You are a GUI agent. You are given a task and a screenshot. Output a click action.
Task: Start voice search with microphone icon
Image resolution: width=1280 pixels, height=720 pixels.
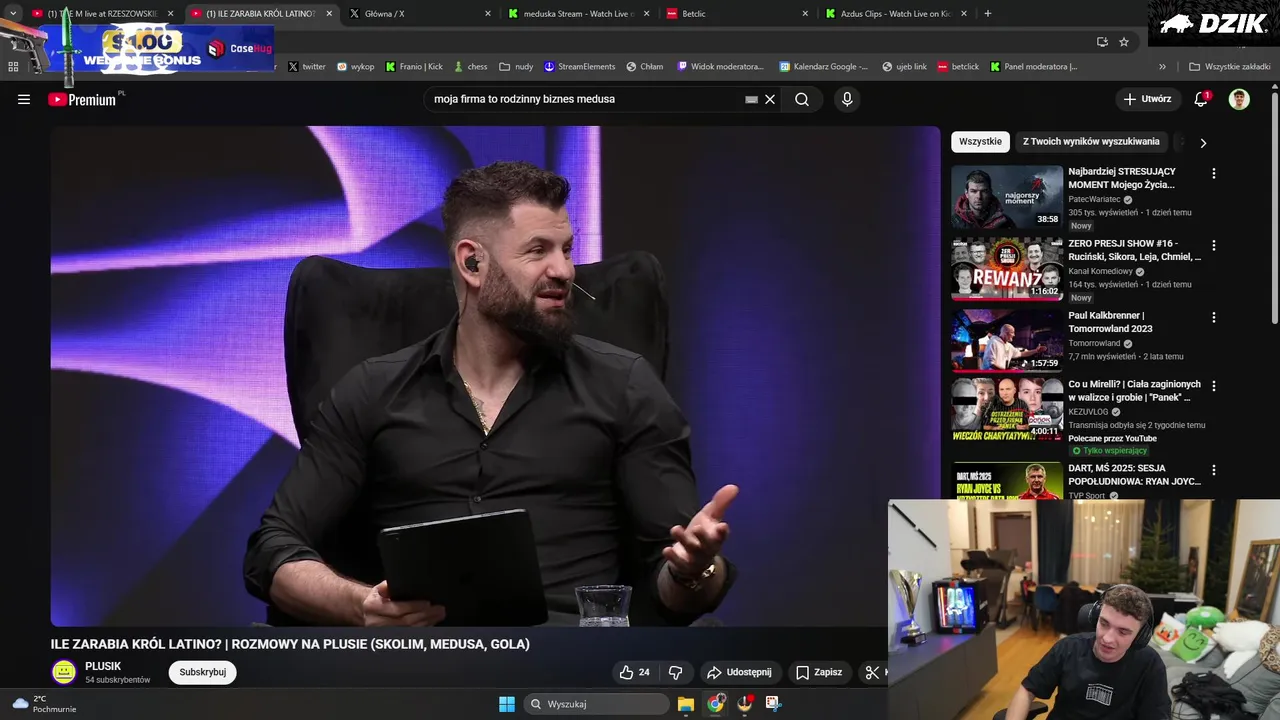click(x=847, y=99)
